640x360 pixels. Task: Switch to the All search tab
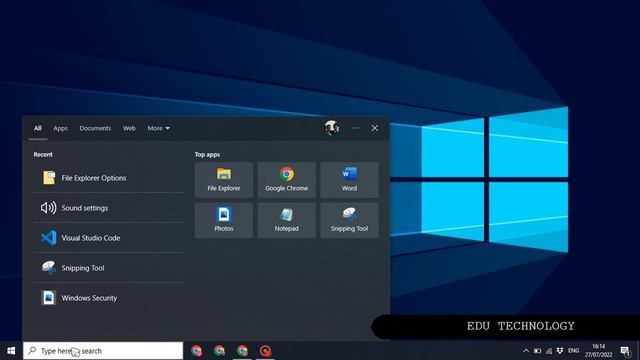point(38,128)
